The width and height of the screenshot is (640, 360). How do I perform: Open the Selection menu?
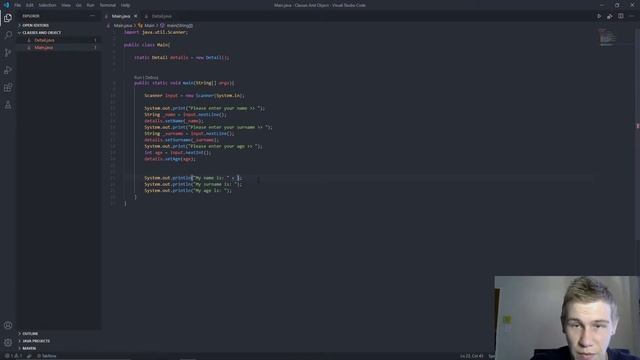(47, 5)
